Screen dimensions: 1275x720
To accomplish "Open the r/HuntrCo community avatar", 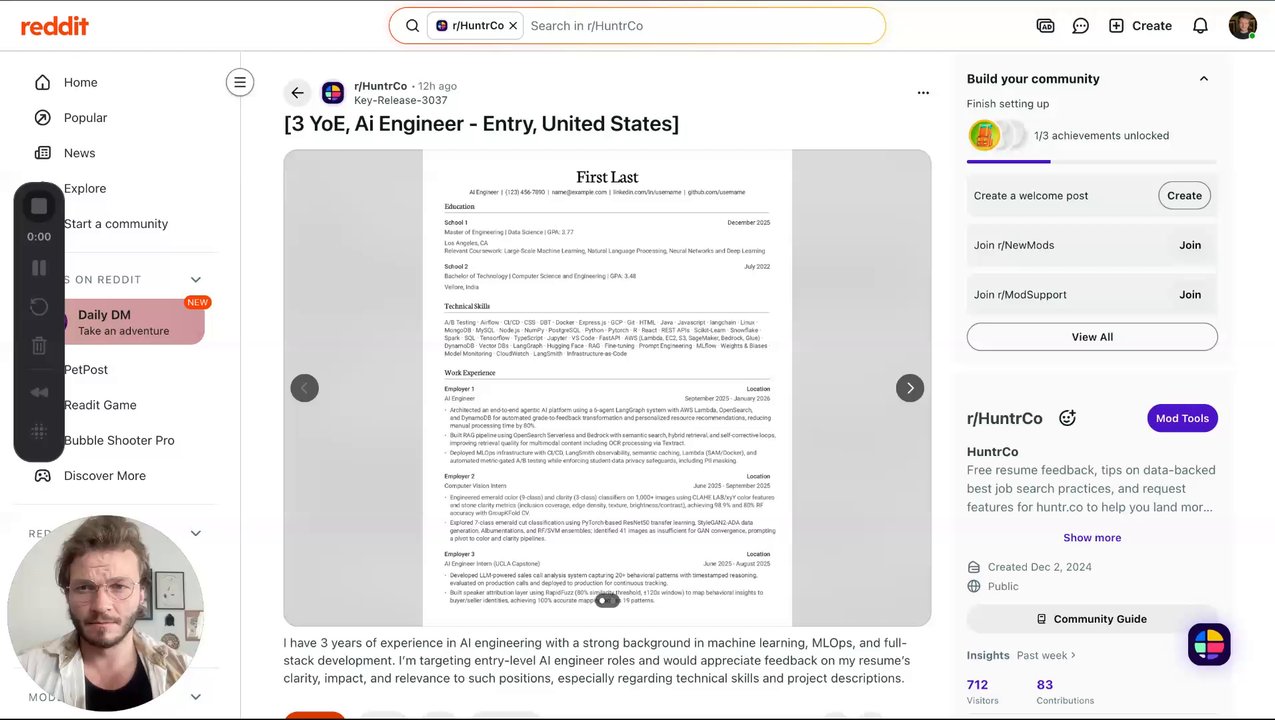I will tap(333, 93).
